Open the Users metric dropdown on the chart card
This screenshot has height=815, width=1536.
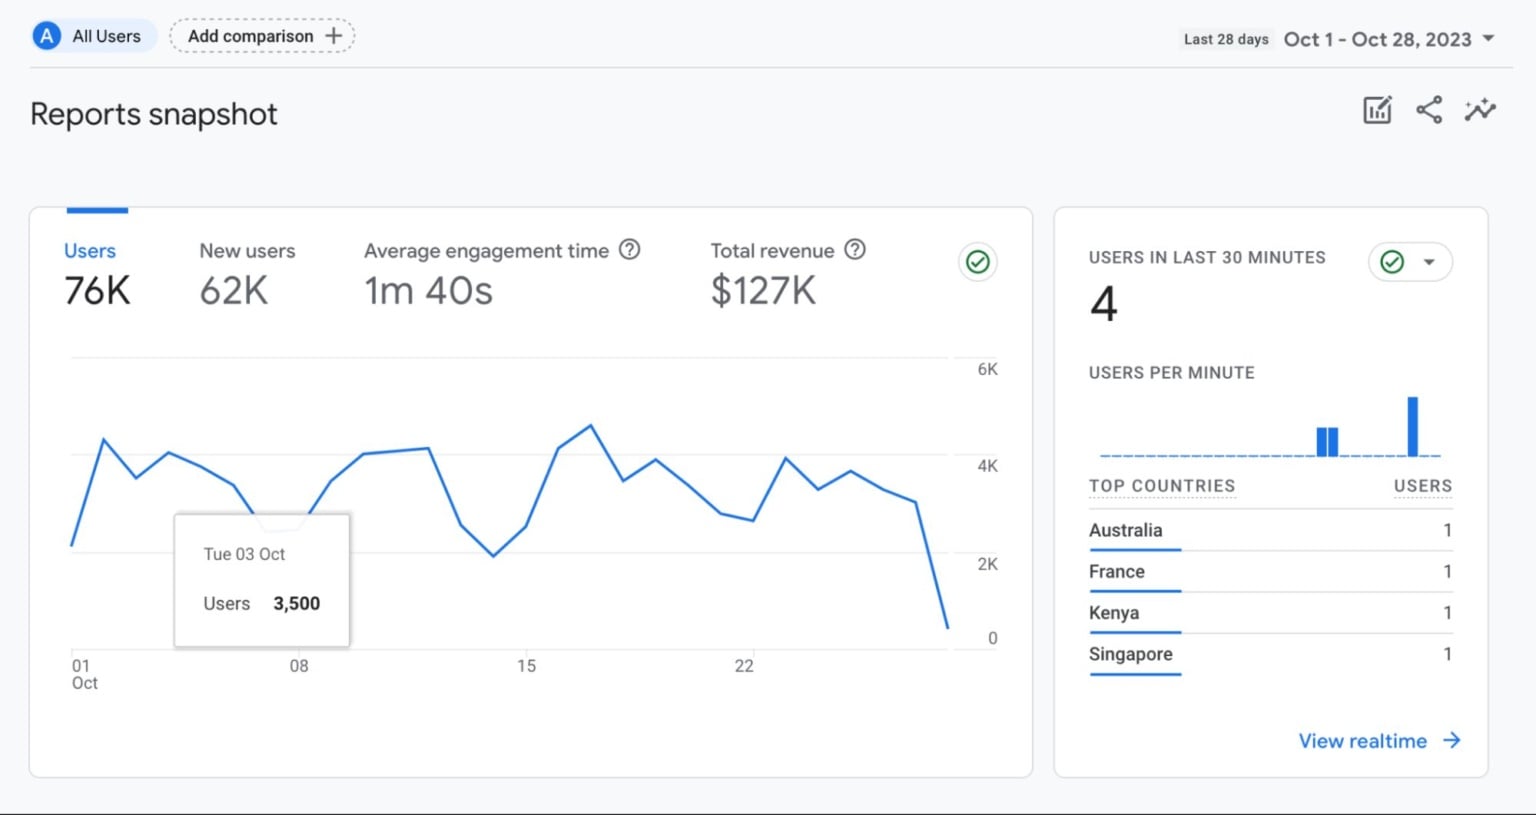click(x=90, y=251)
